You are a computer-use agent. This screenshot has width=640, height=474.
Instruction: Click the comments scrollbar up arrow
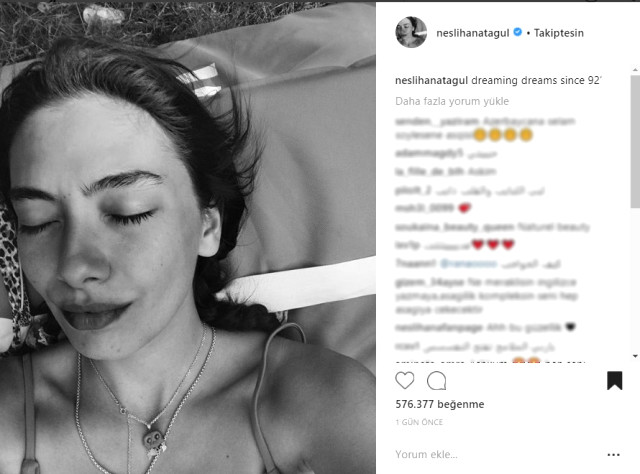click(636, 70)
